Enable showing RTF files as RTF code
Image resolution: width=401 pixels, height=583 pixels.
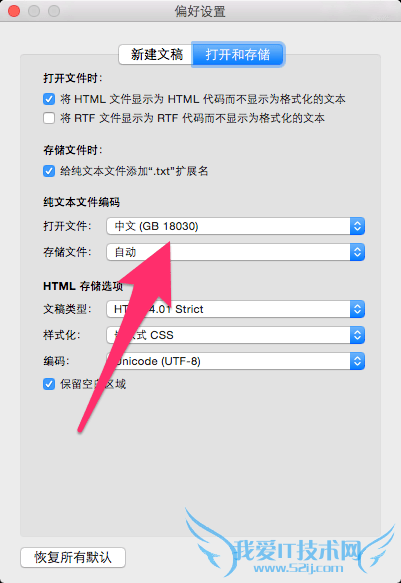(x=49, y=118)
